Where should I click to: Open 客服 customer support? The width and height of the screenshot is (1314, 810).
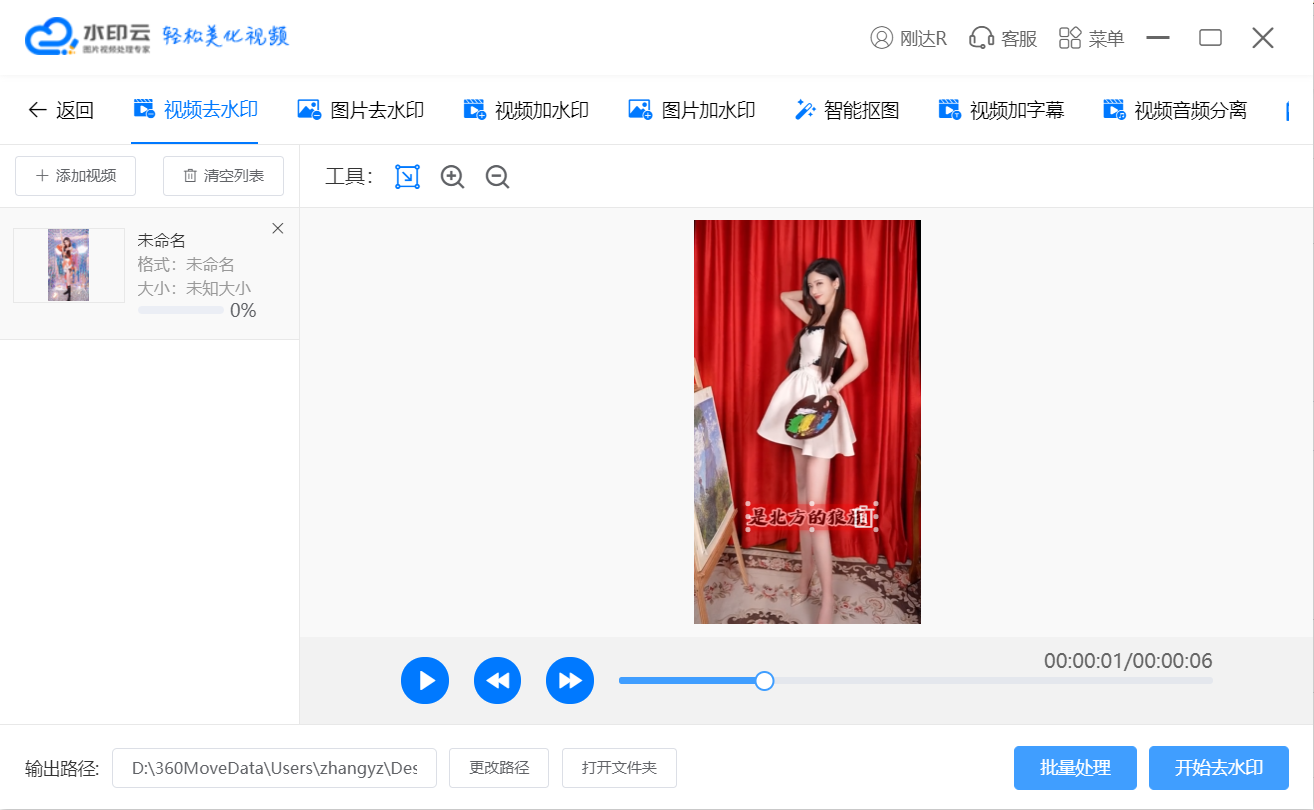(x=1004, y=39)
